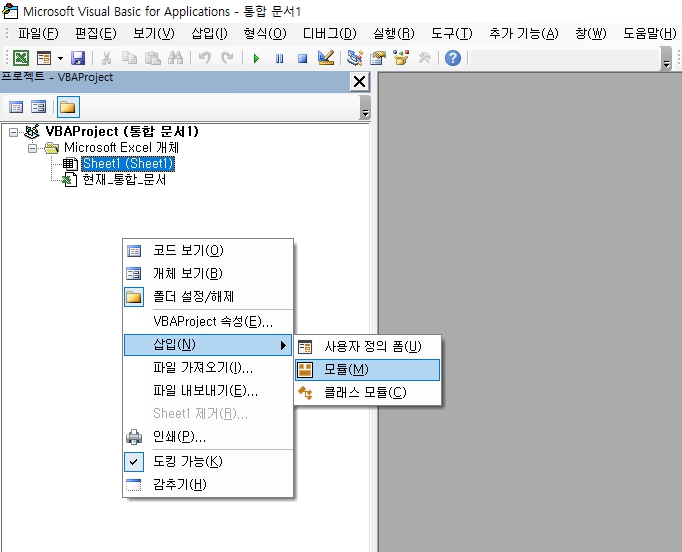Close the Project VBAProject panel
The image size is (682, 552).
pyautogui.click(x=360, y=82)
